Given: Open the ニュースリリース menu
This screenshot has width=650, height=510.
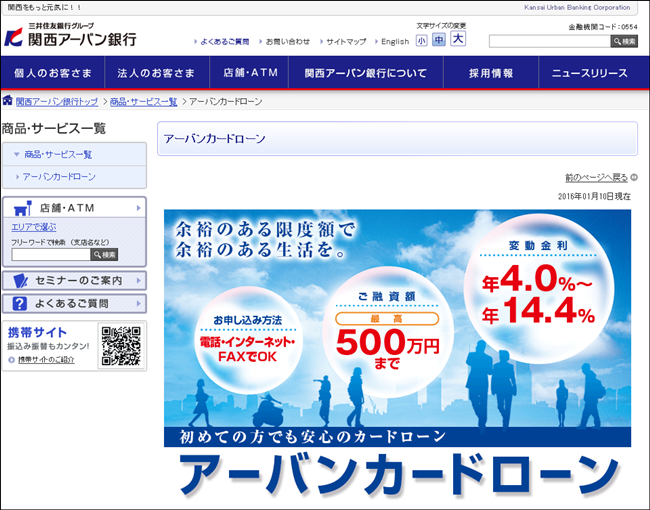Looking at the screenshot, I should (x=594, y=73).
